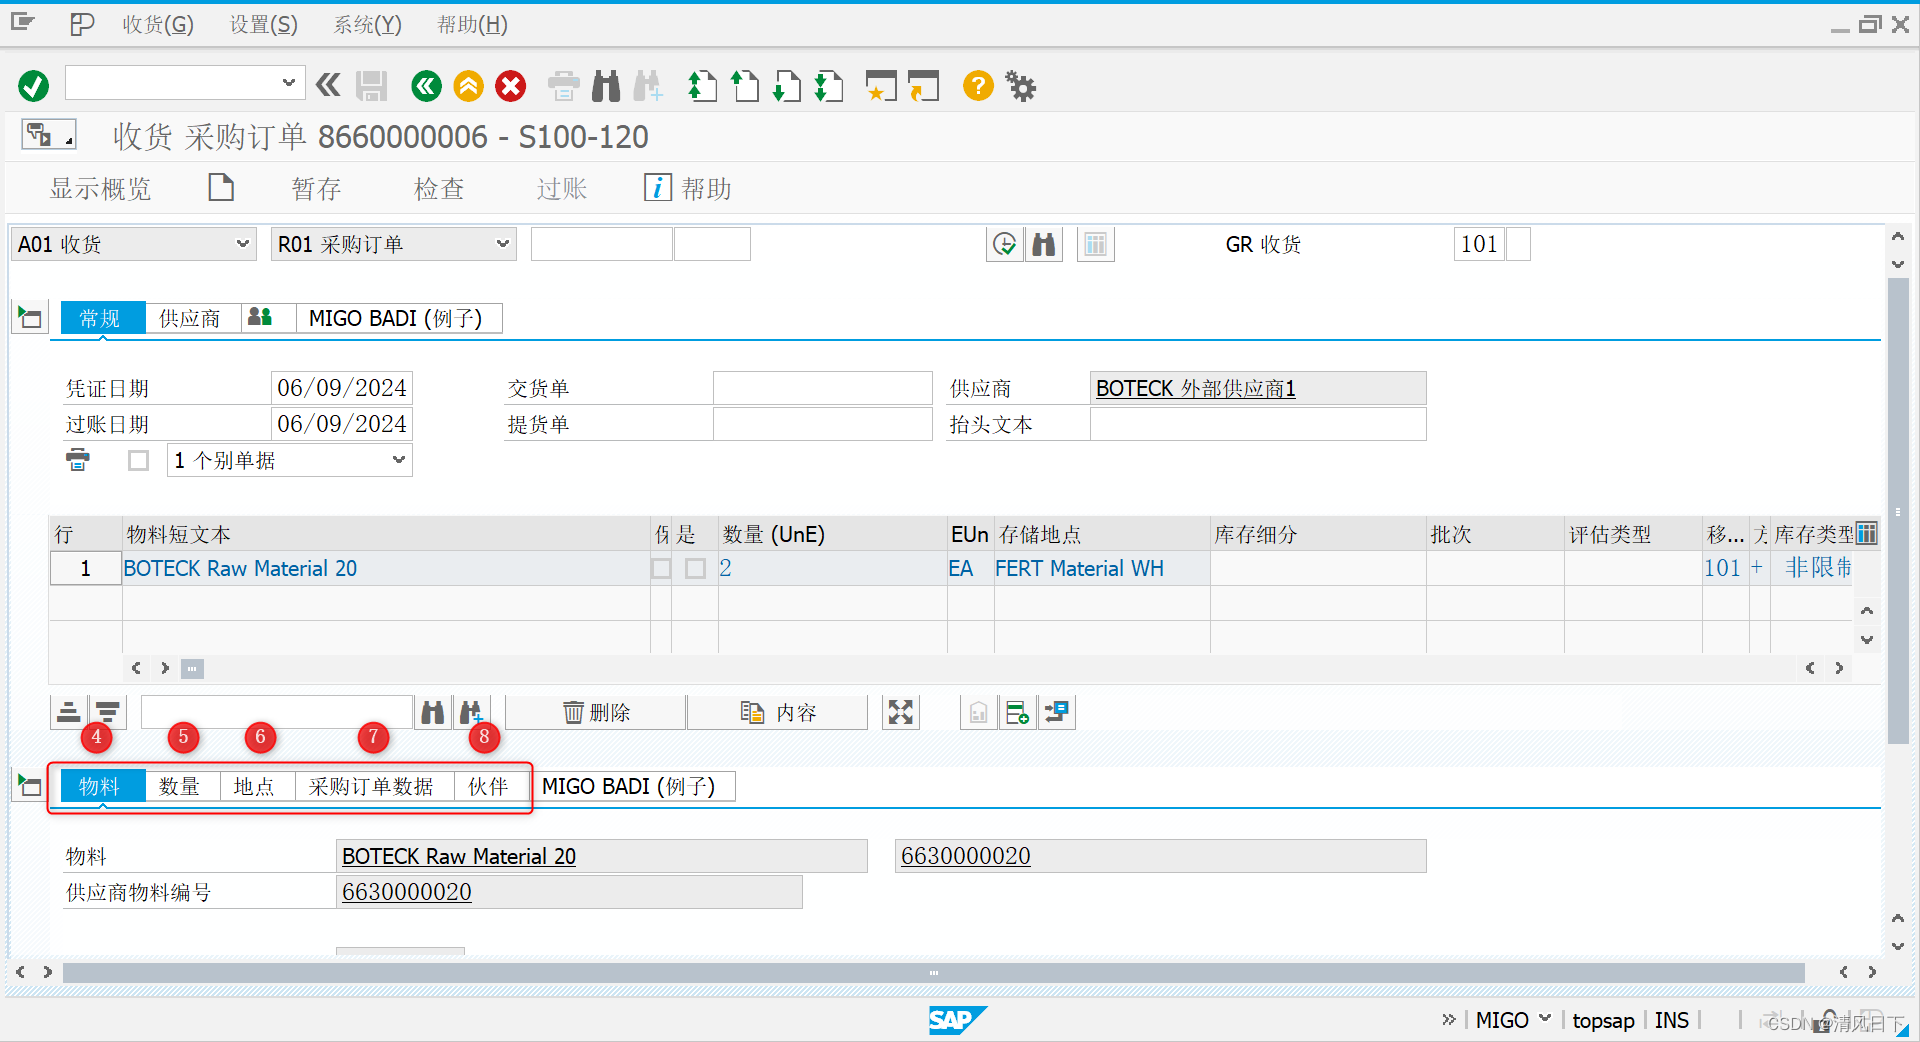Image resolution: width=1920 pixels, height=1042 pixels.
Task: Click the First Page icon
Action: [x=702, y=86]
